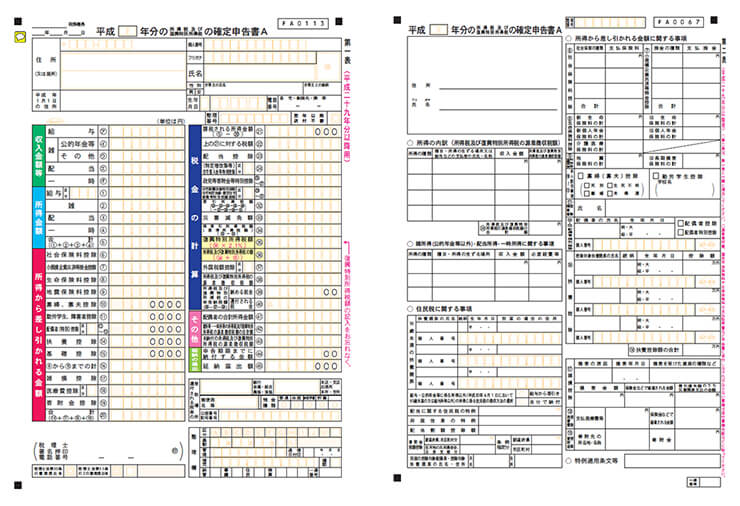Click the dark blue 税金の計算 section header
The image size is (740, 506).
click(195, 218)
